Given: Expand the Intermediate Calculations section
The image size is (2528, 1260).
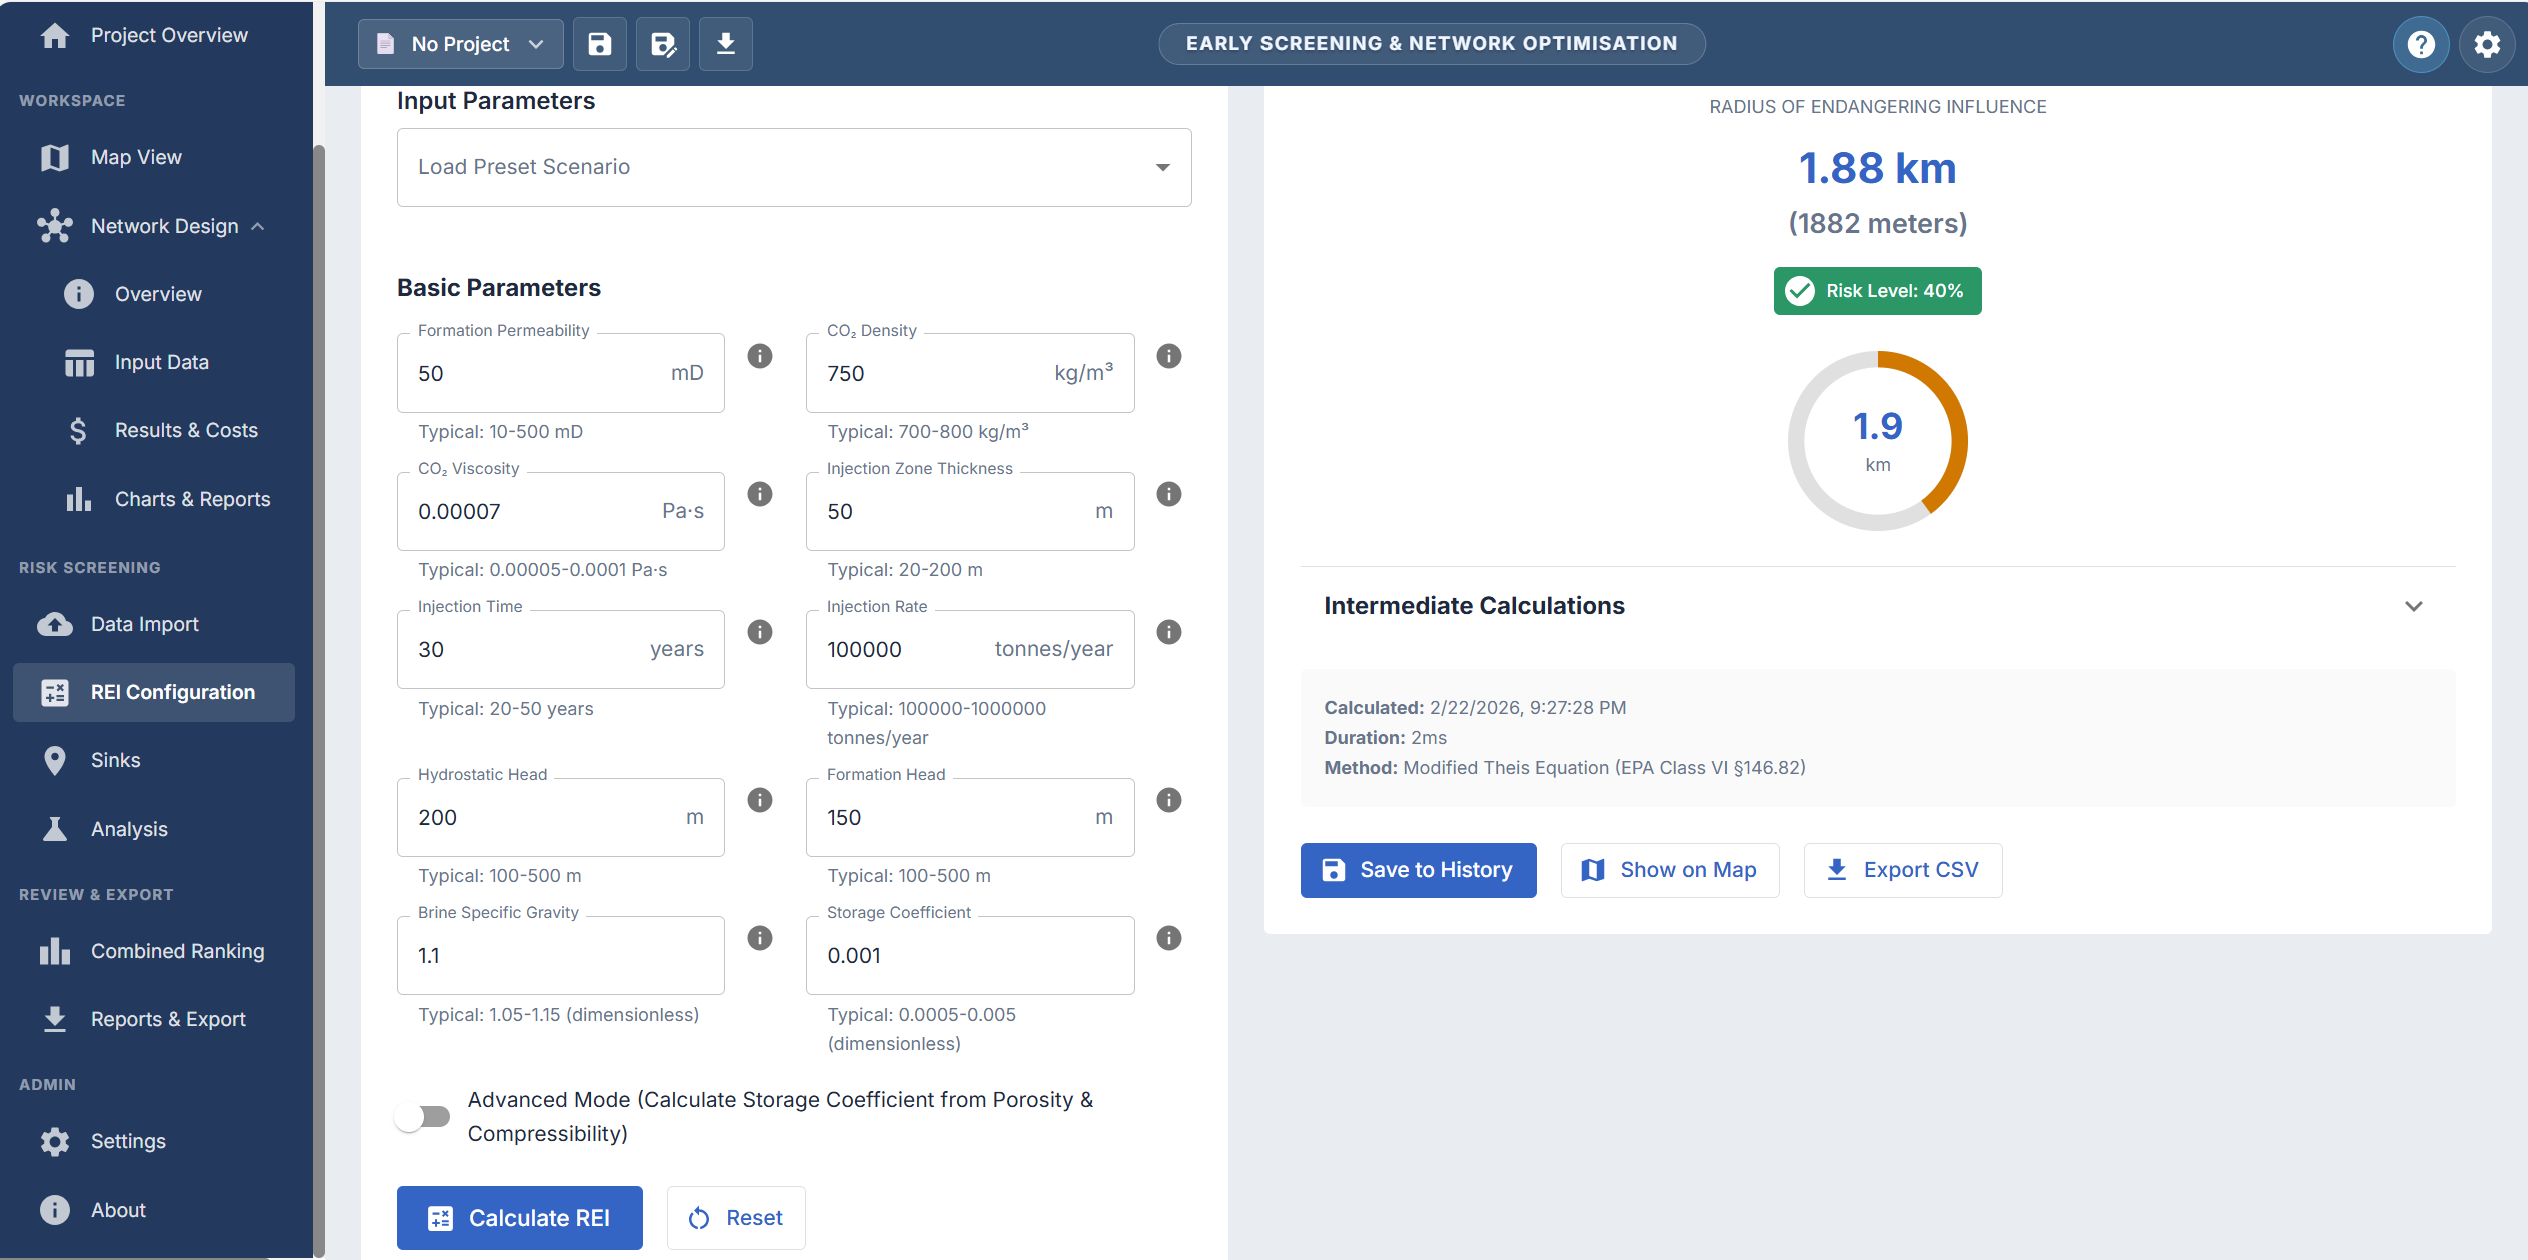Looking at the screenshot, I should coord(2413,606).
